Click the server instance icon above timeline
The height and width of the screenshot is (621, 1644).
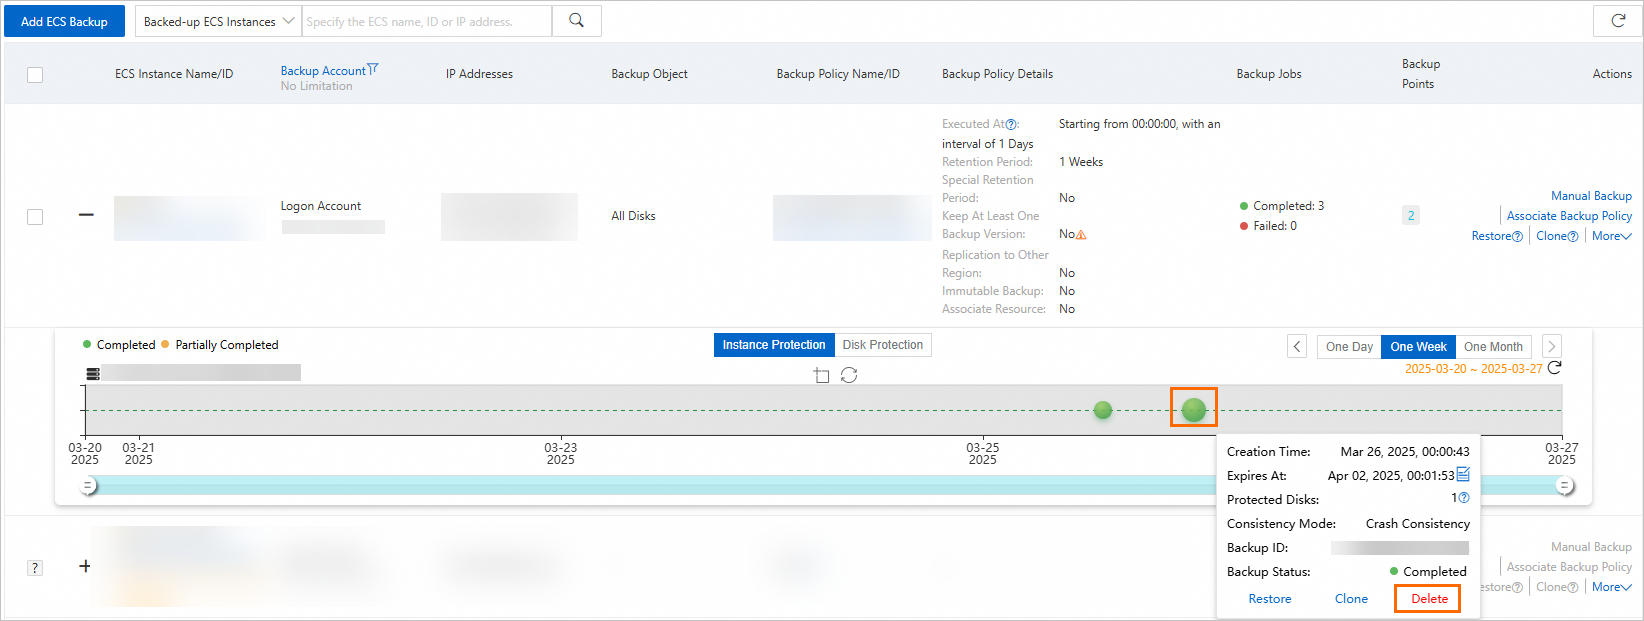93,374
